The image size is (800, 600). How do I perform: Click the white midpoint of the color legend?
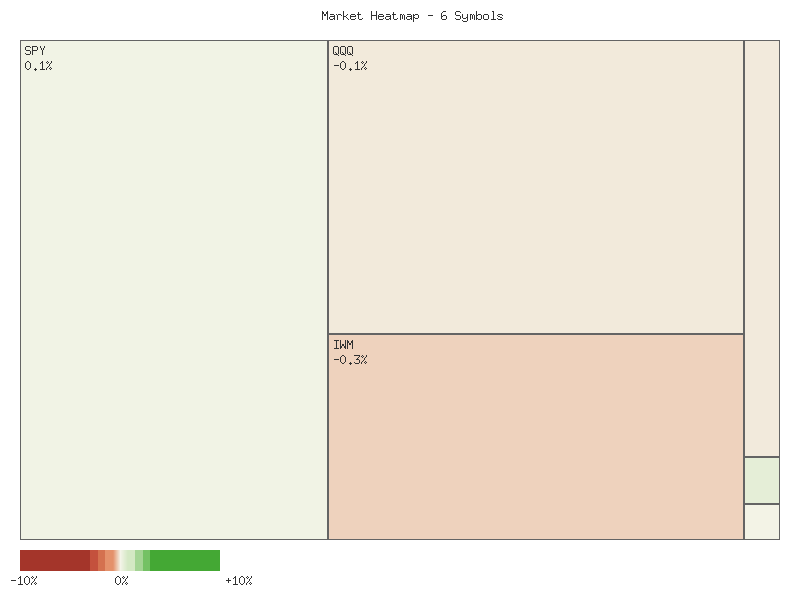122,561
